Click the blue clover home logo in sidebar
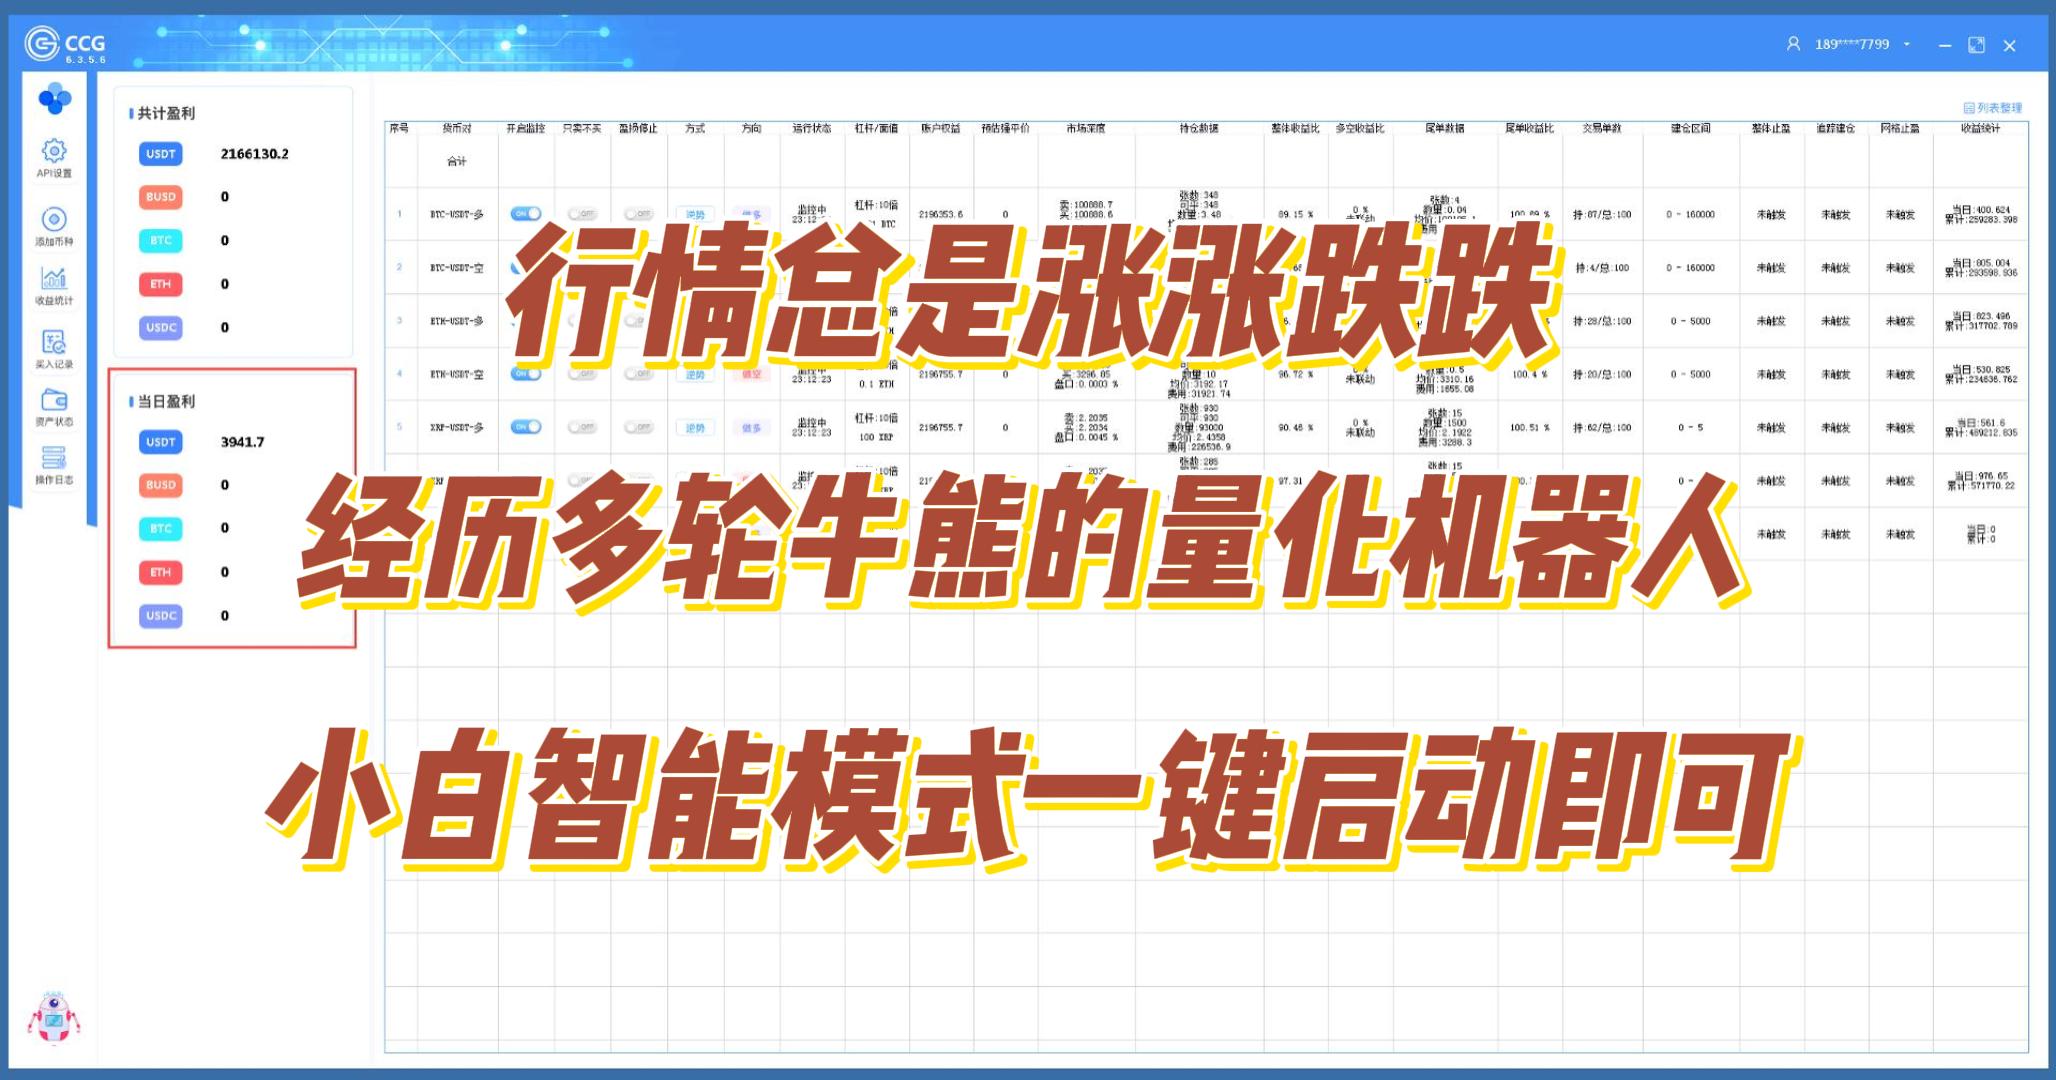The width and height of the screenshot is (2056, 1080). click(x=54, y=99)
